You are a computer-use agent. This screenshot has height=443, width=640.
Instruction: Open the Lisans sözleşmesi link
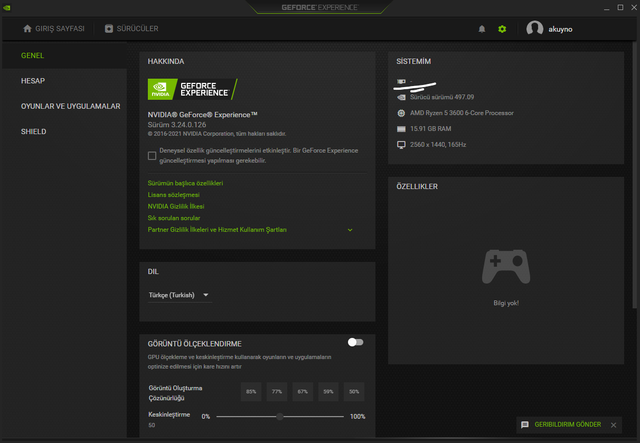click(x=173, y=195)
